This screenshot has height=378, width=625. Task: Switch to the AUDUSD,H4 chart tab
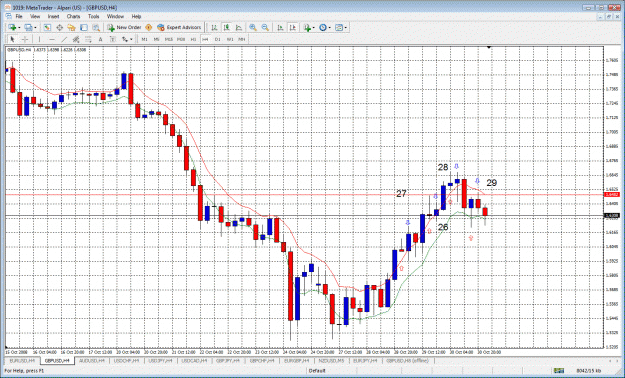click(92, 361)
